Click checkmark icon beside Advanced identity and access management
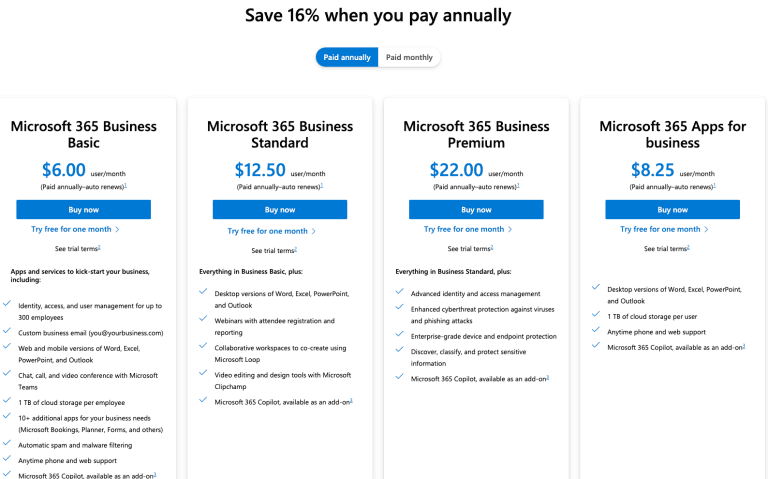Viewport: 768px width, 479px height. click(400, 293)
